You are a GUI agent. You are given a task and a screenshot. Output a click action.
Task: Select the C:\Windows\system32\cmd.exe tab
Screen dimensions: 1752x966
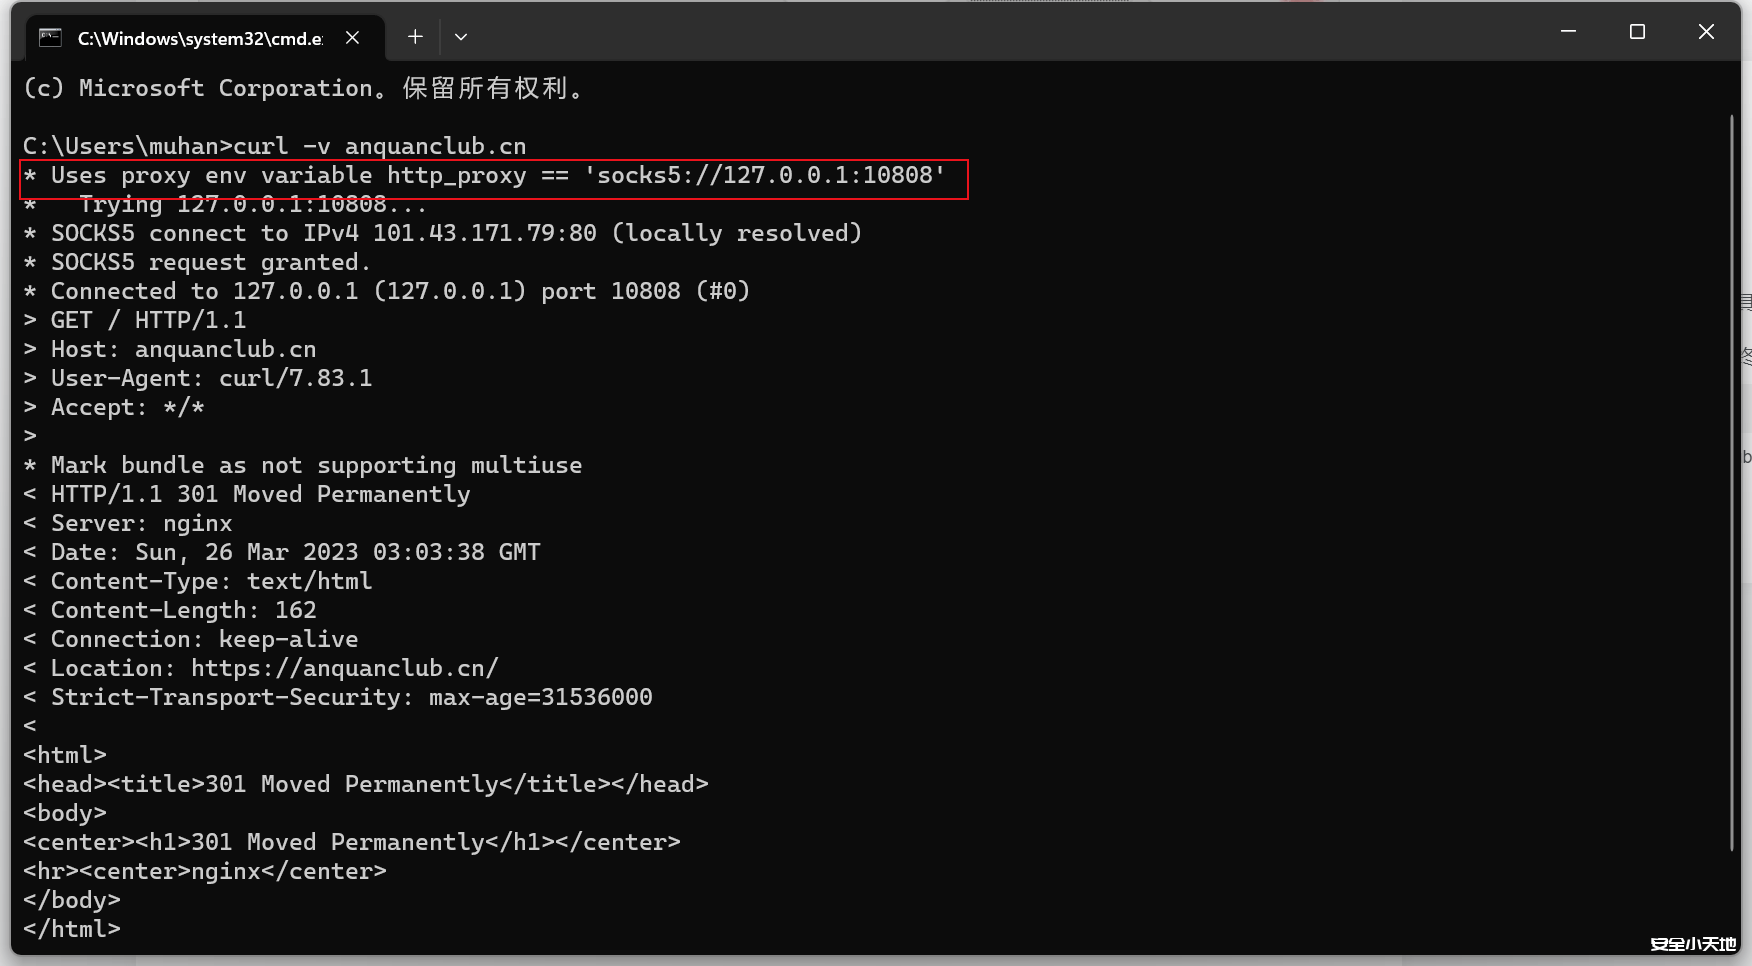click(x=200, y=38)
